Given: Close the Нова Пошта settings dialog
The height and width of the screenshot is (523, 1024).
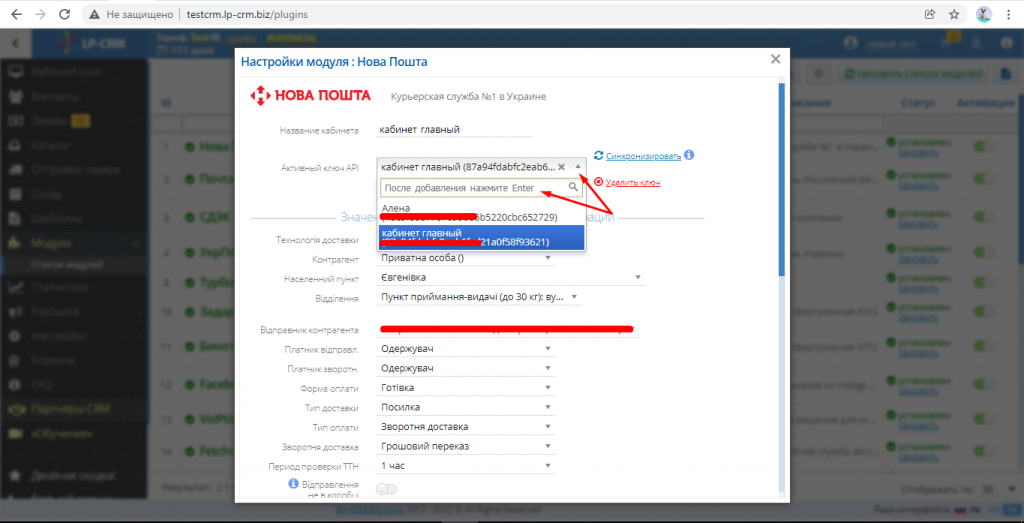Looking at the screenshot, I should [x=775, y=60].
